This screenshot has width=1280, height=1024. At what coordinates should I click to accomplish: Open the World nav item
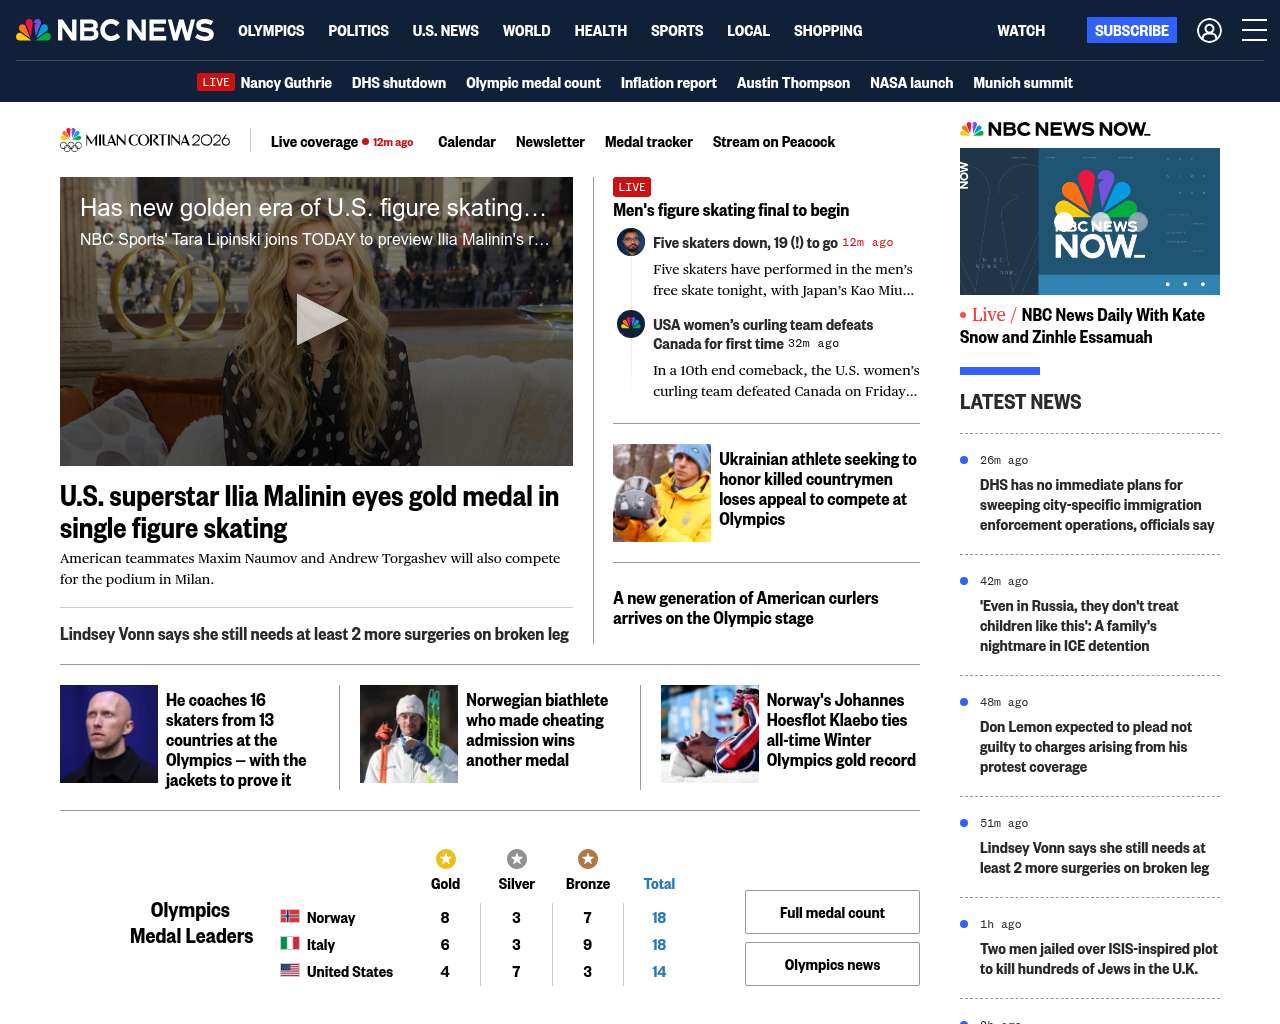(527, 31)
